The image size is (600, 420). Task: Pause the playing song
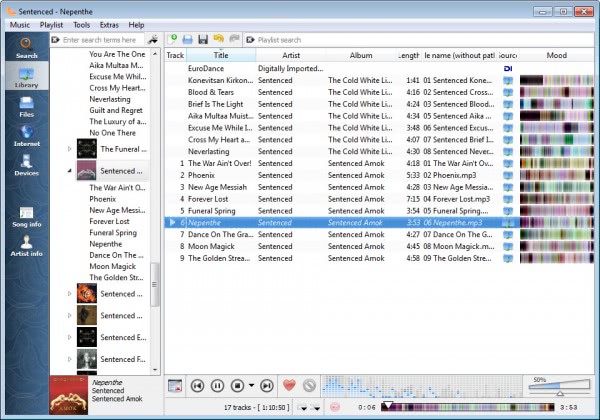click(x=217, y=386)
